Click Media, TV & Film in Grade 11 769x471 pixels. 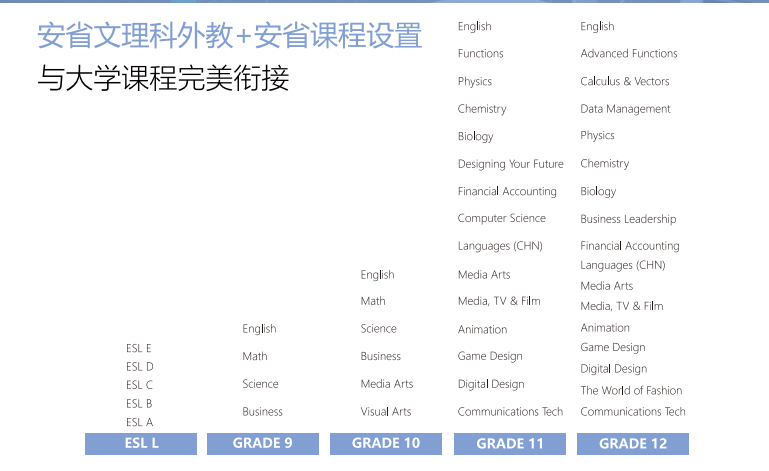pyautogui.click(x=499, y=301)
